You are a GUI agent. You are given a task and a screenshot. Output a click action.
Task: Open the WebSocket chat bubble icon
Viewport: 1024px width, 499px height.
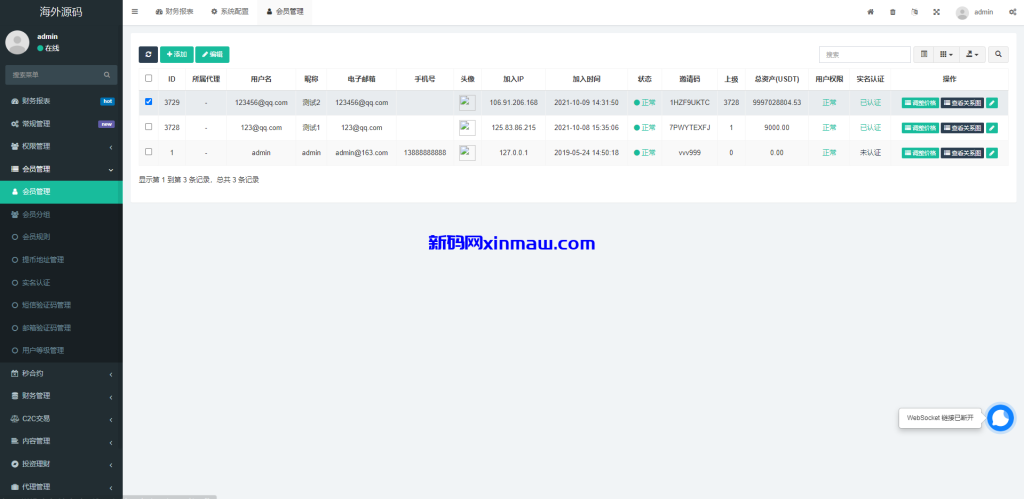[1000, 418]
